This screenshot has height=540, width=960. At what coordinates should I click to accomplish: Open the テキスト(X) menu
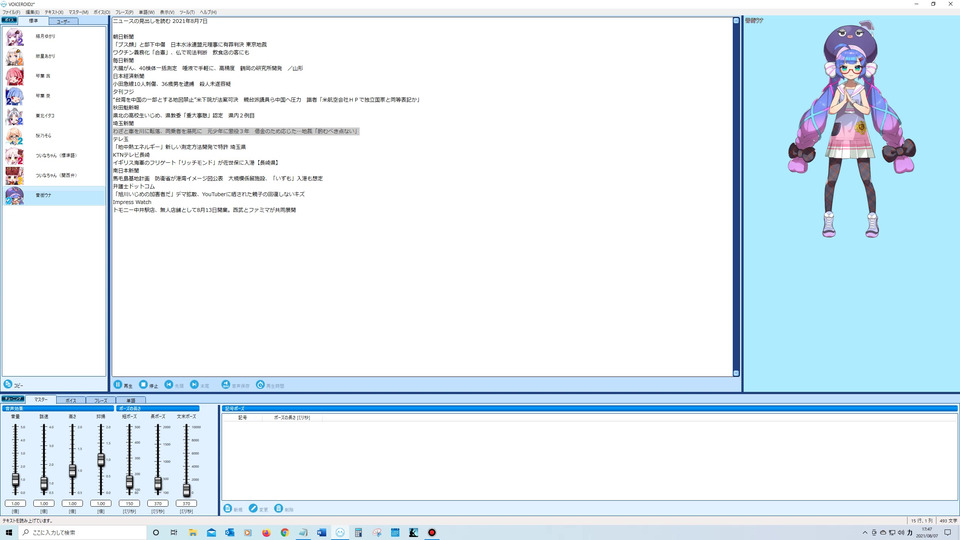[54, 12]
